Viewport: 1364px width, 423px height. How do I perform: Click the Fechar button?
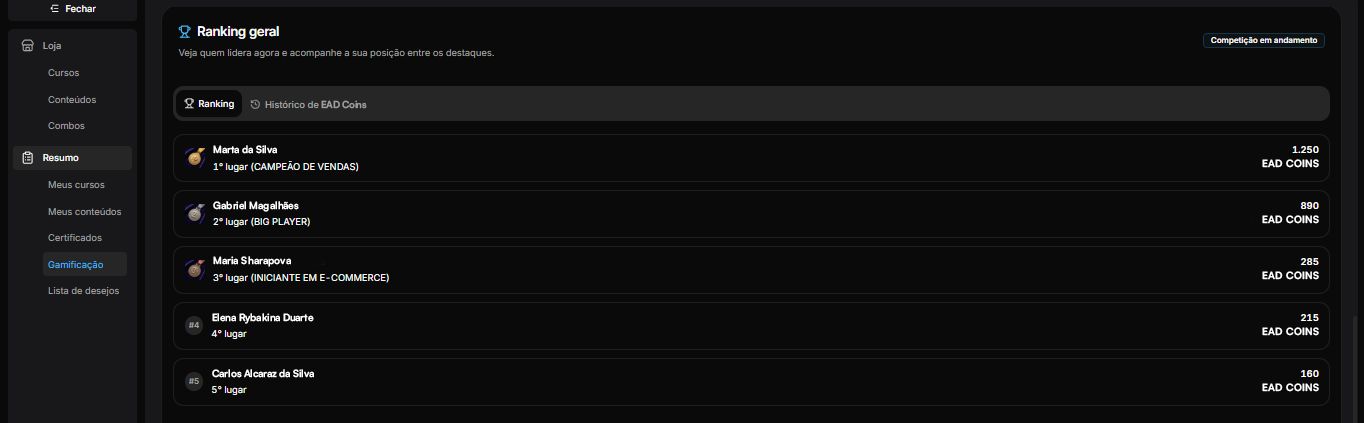[72, 9]
